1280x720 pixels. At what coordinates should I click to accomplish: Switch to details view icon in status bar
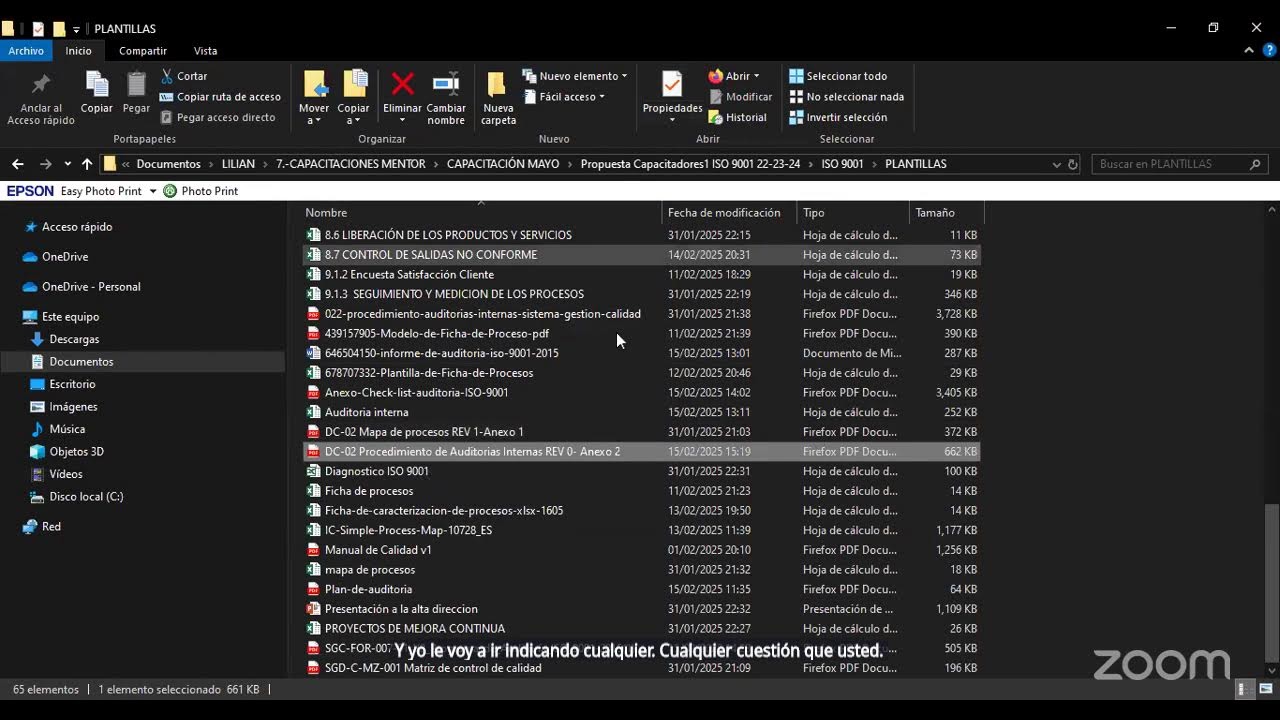coord(1243,689)
